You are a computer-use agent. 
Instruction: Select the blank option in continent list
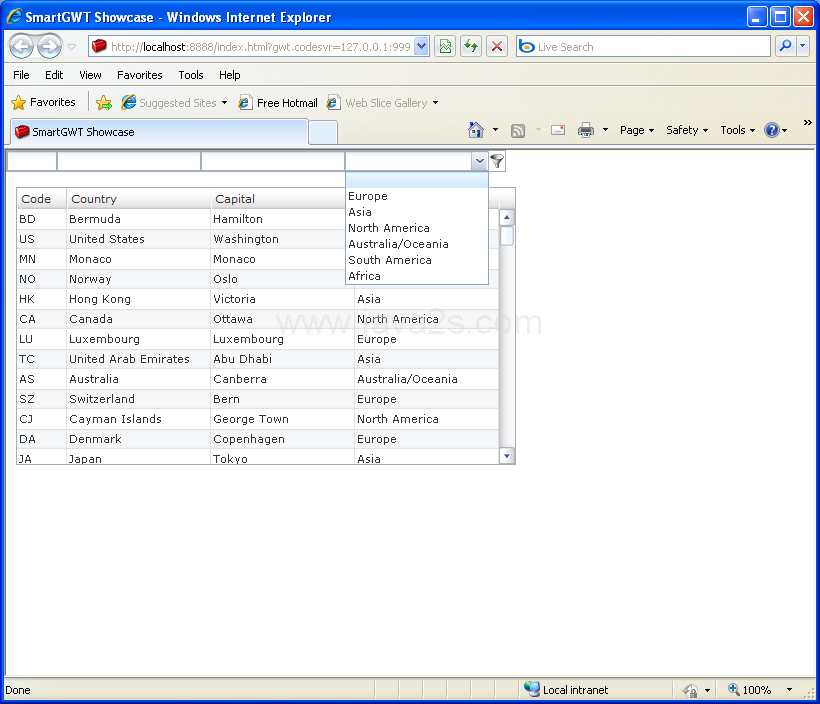417,180
